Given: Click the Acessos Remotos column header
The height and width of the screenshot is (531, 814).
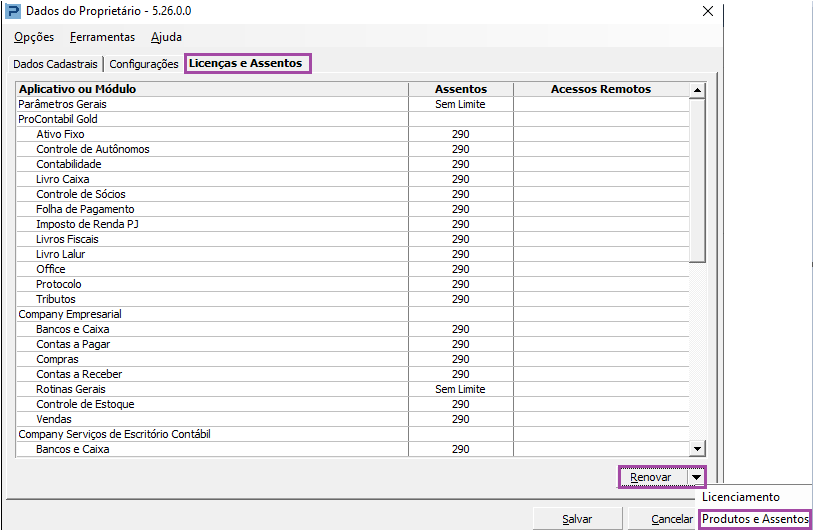Looking at the screenshot, I should (601, 89).
